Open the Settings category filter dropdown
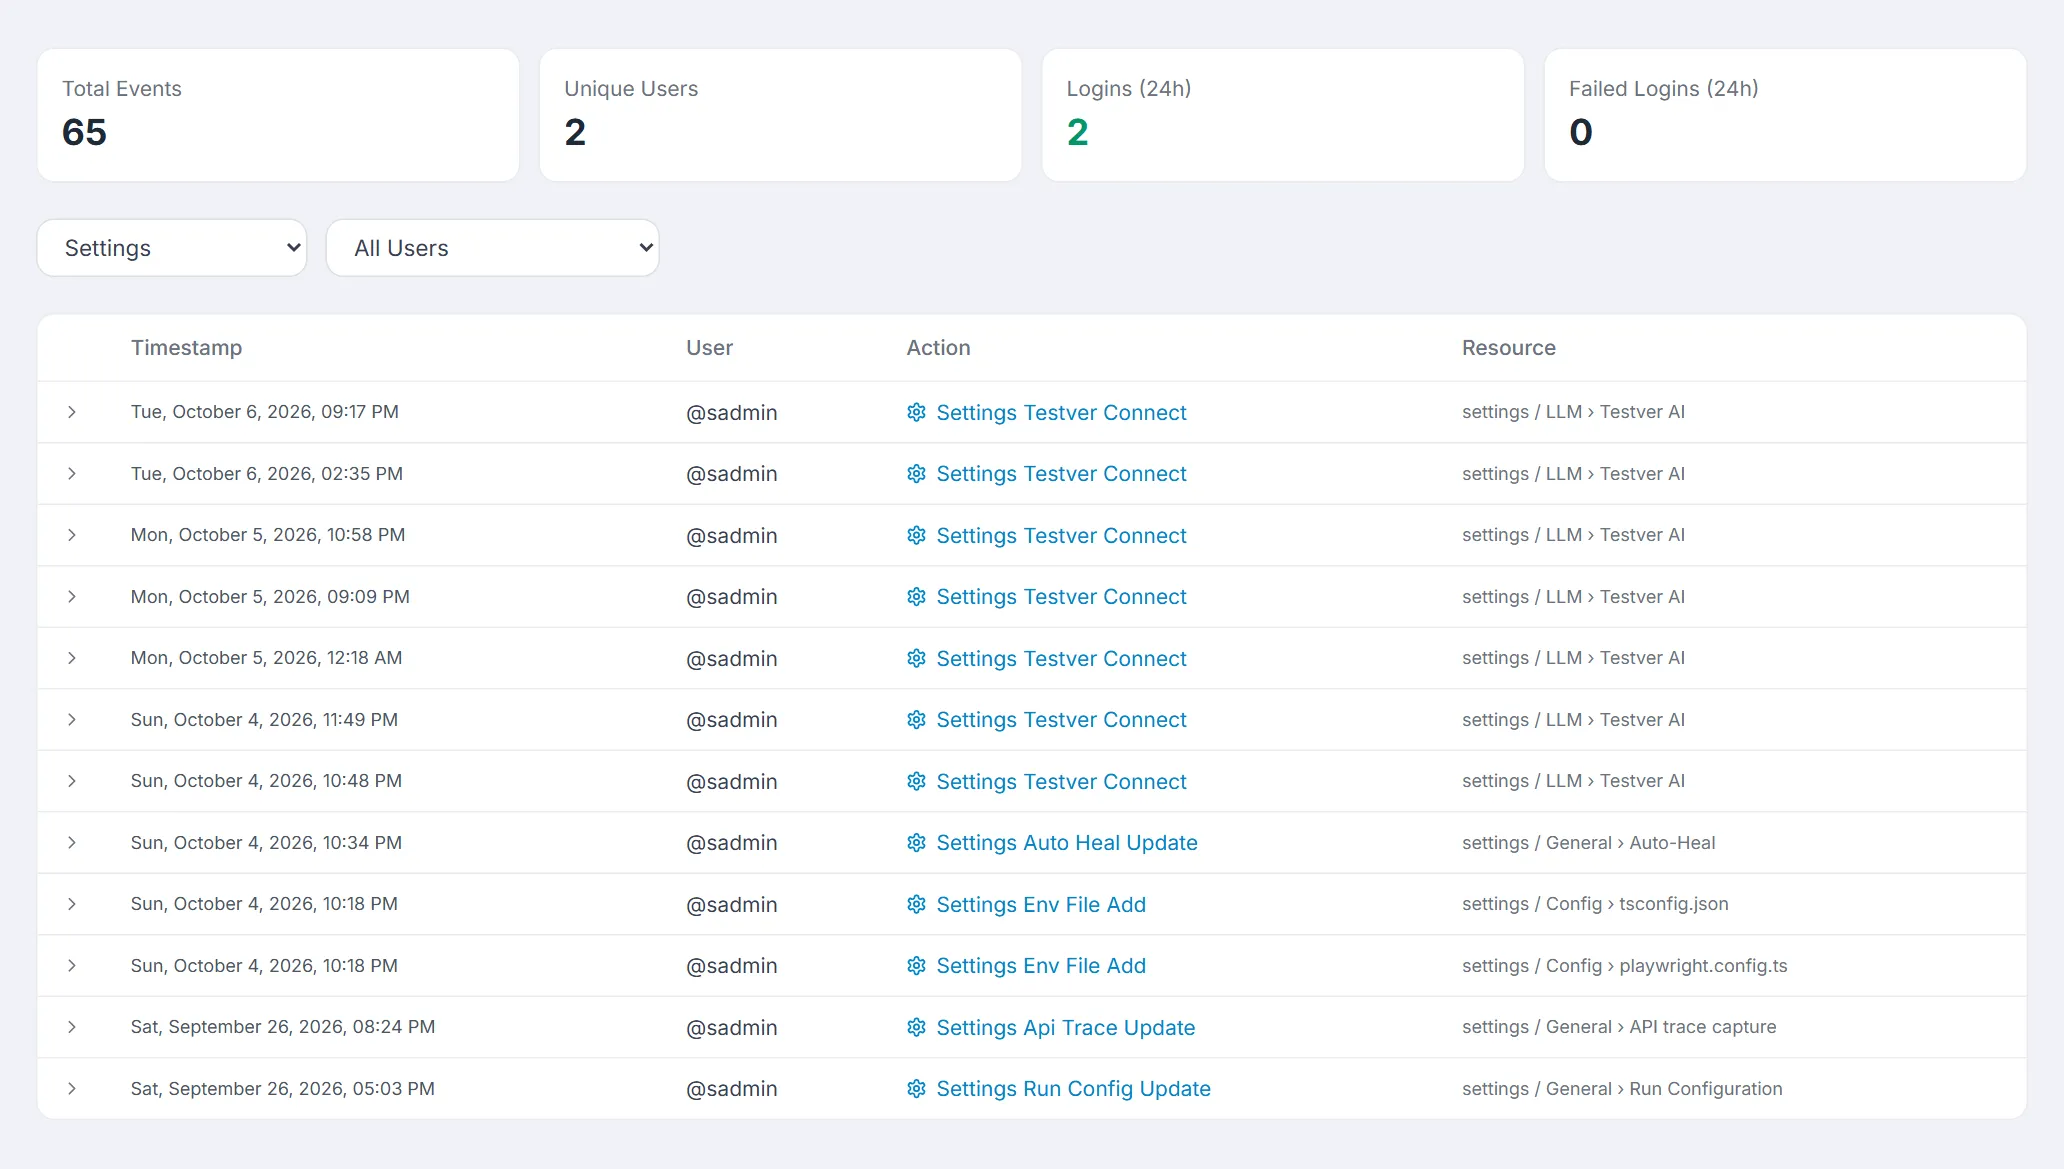This screenshot has width=2064, height=1169. tap(172, 248)
